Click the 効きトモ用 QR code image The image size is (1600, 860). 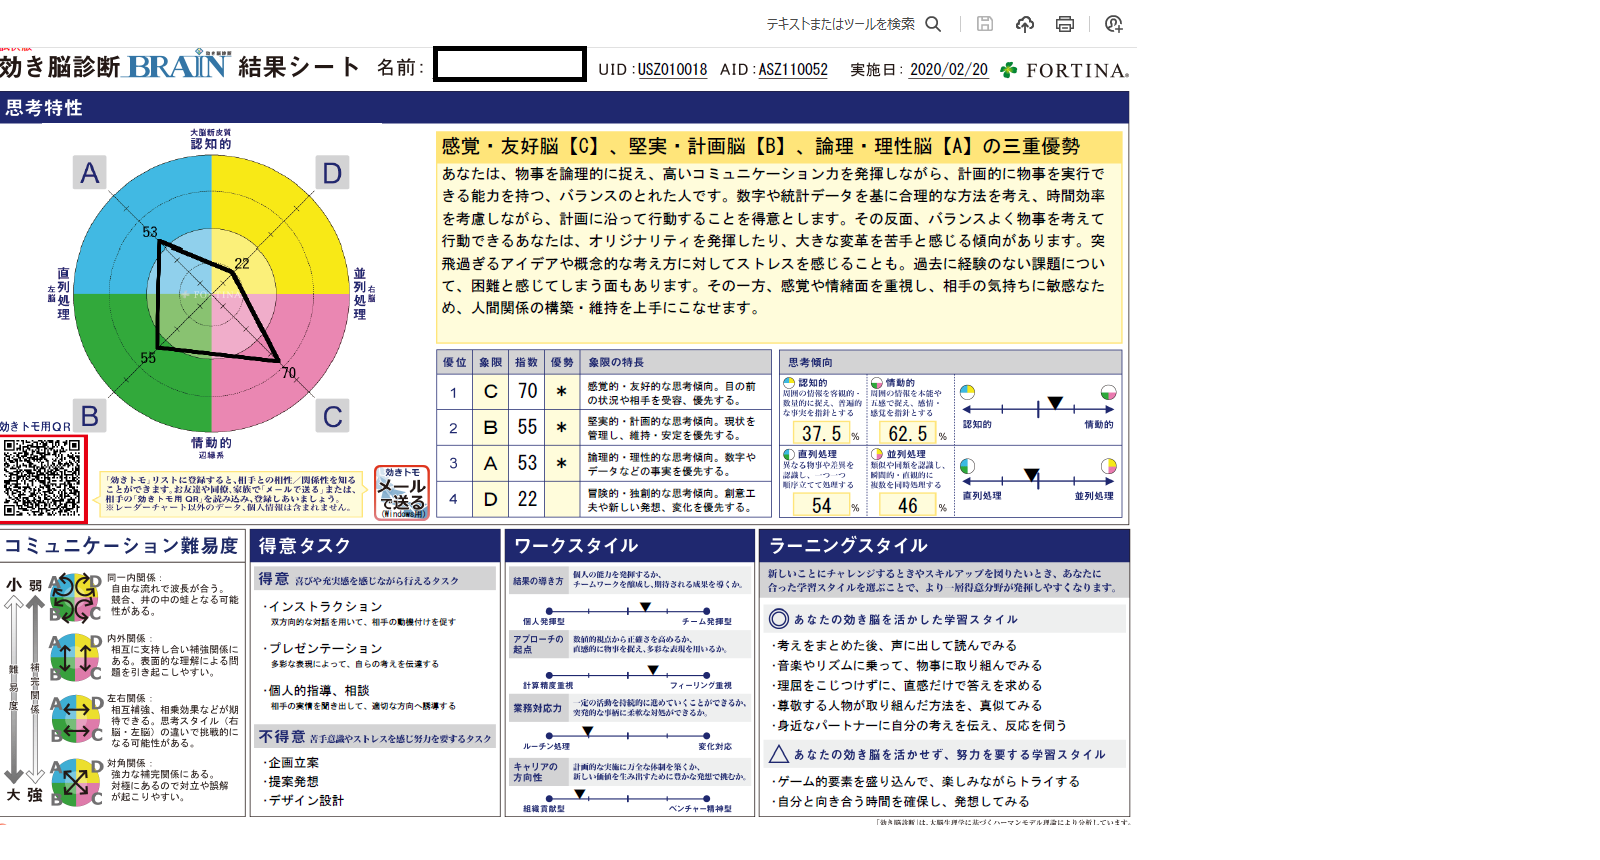(x=42, y=478)
